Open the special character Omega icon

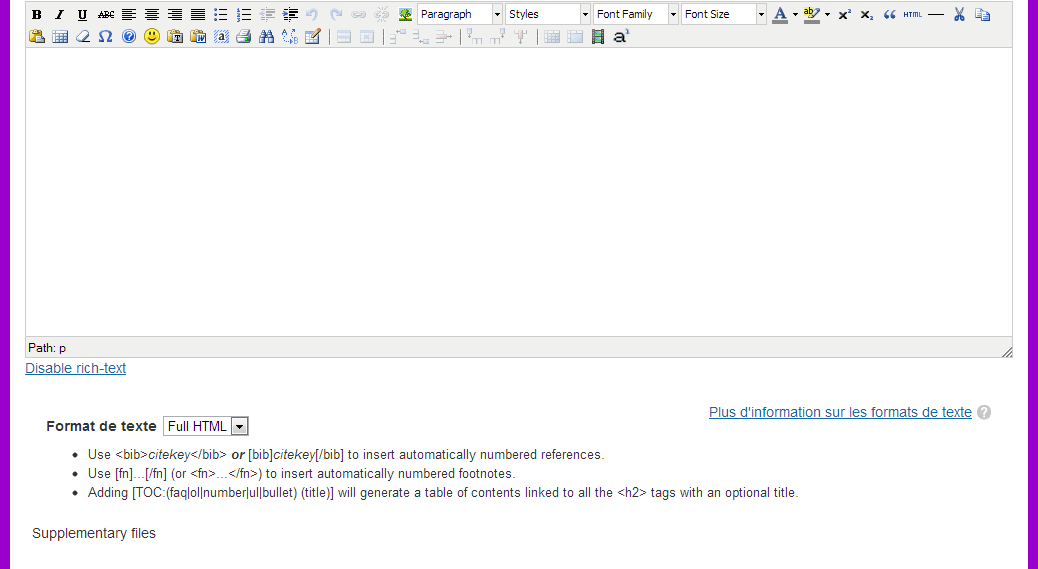[105, 37]
